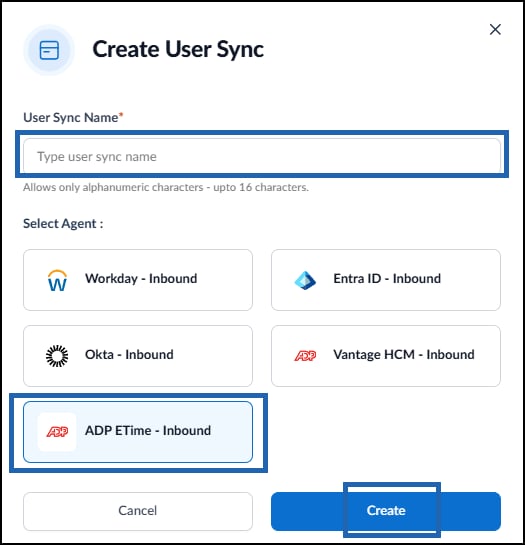Click the 'Select Agent :' label
Image resolution: width=525 pixels, height=545 pixels.
pos(63,223)
